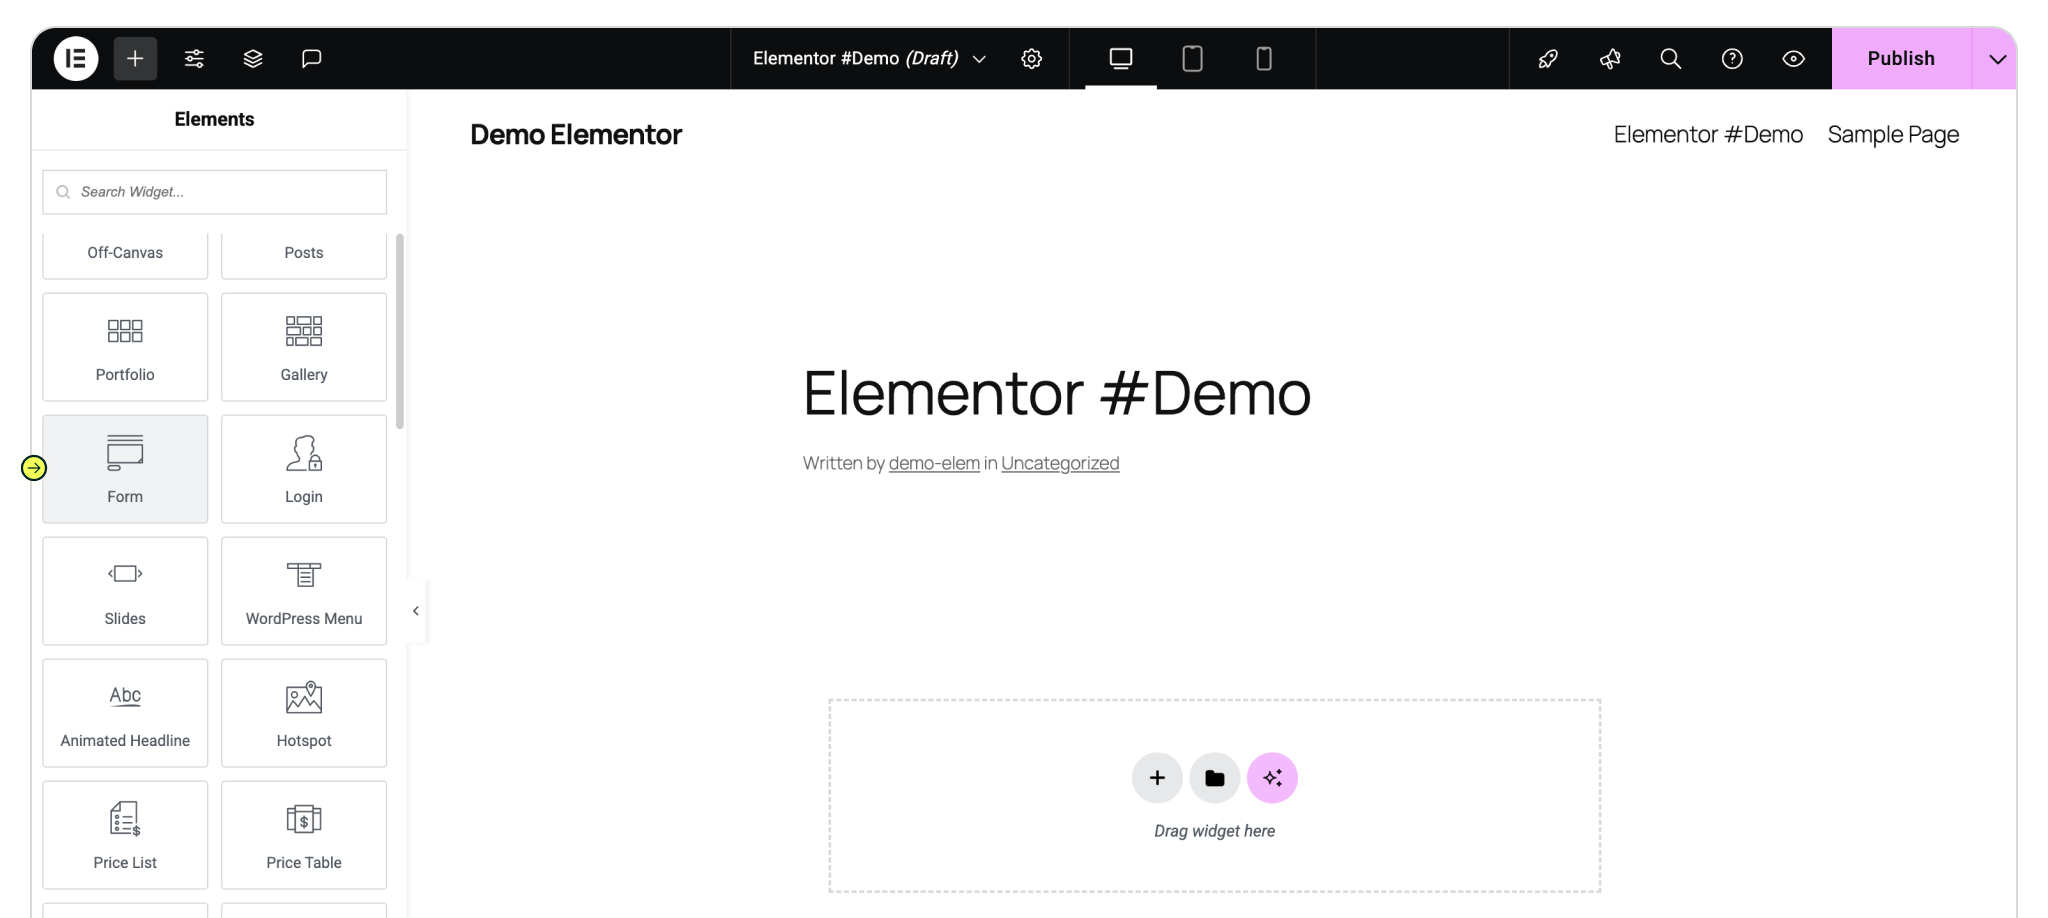Viewport: 2048px width, 918px height.
Task: Select the Form widget
Action: pyautogui.click(x=125, y=469)
